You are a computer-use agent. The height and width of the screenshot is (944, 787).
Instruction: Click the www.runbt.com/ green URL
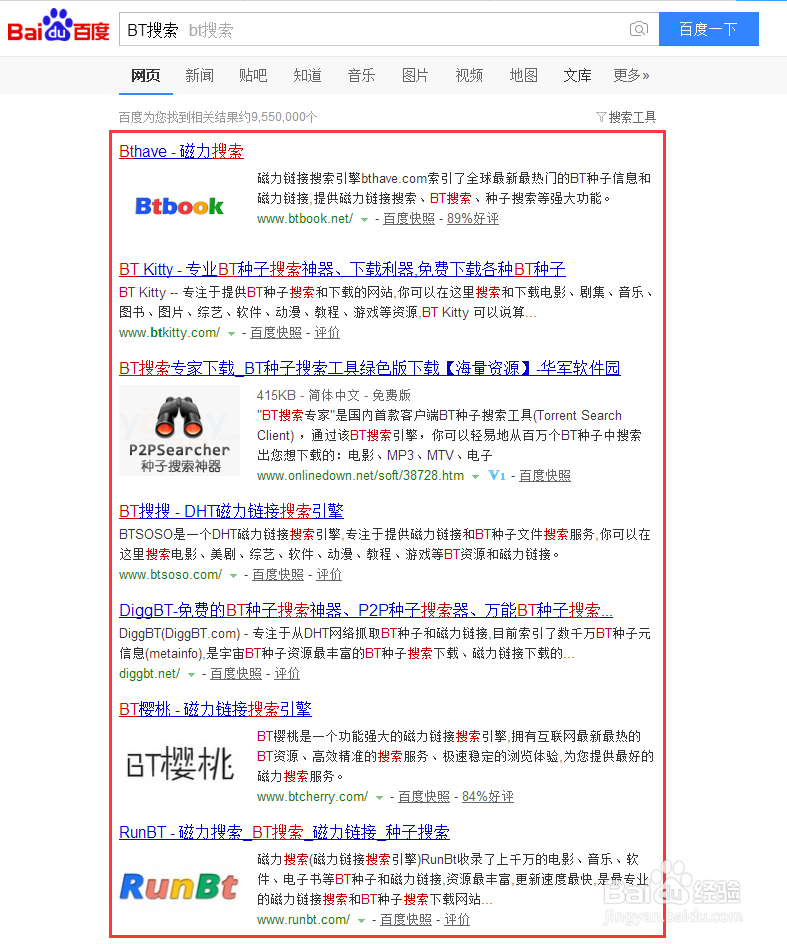click(303, 919)
